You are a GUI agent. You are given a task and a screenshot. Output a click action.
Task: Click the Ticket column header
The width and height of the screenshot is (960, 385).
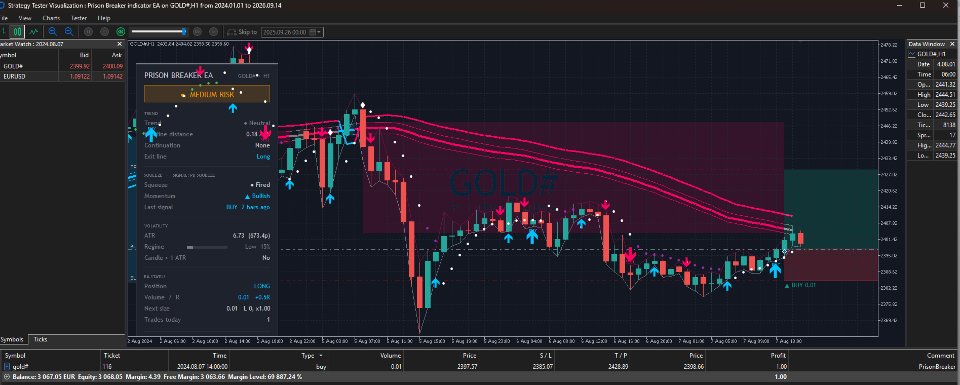111,355
